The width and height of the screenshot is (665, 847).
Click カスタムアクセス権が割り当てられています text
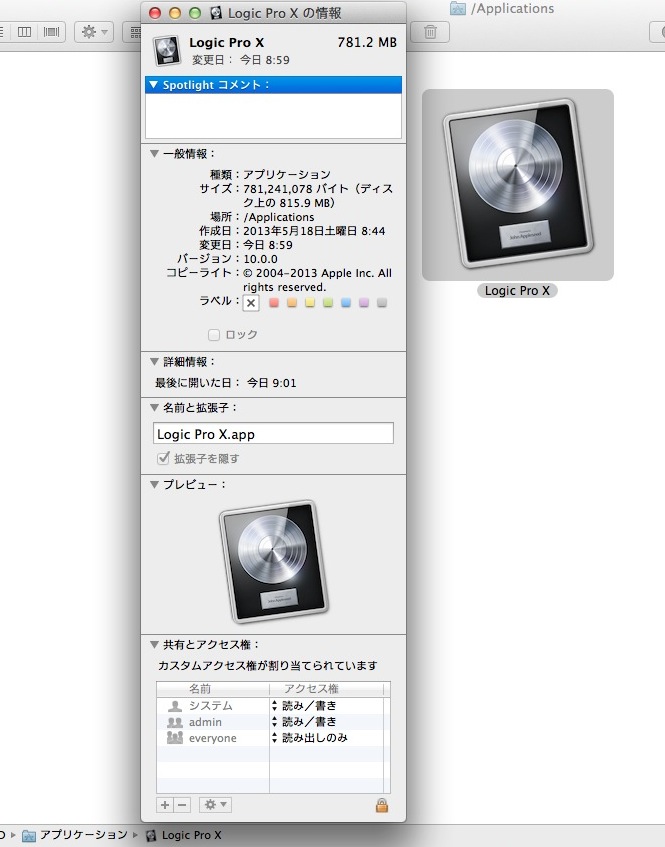[x=267, y=666]
